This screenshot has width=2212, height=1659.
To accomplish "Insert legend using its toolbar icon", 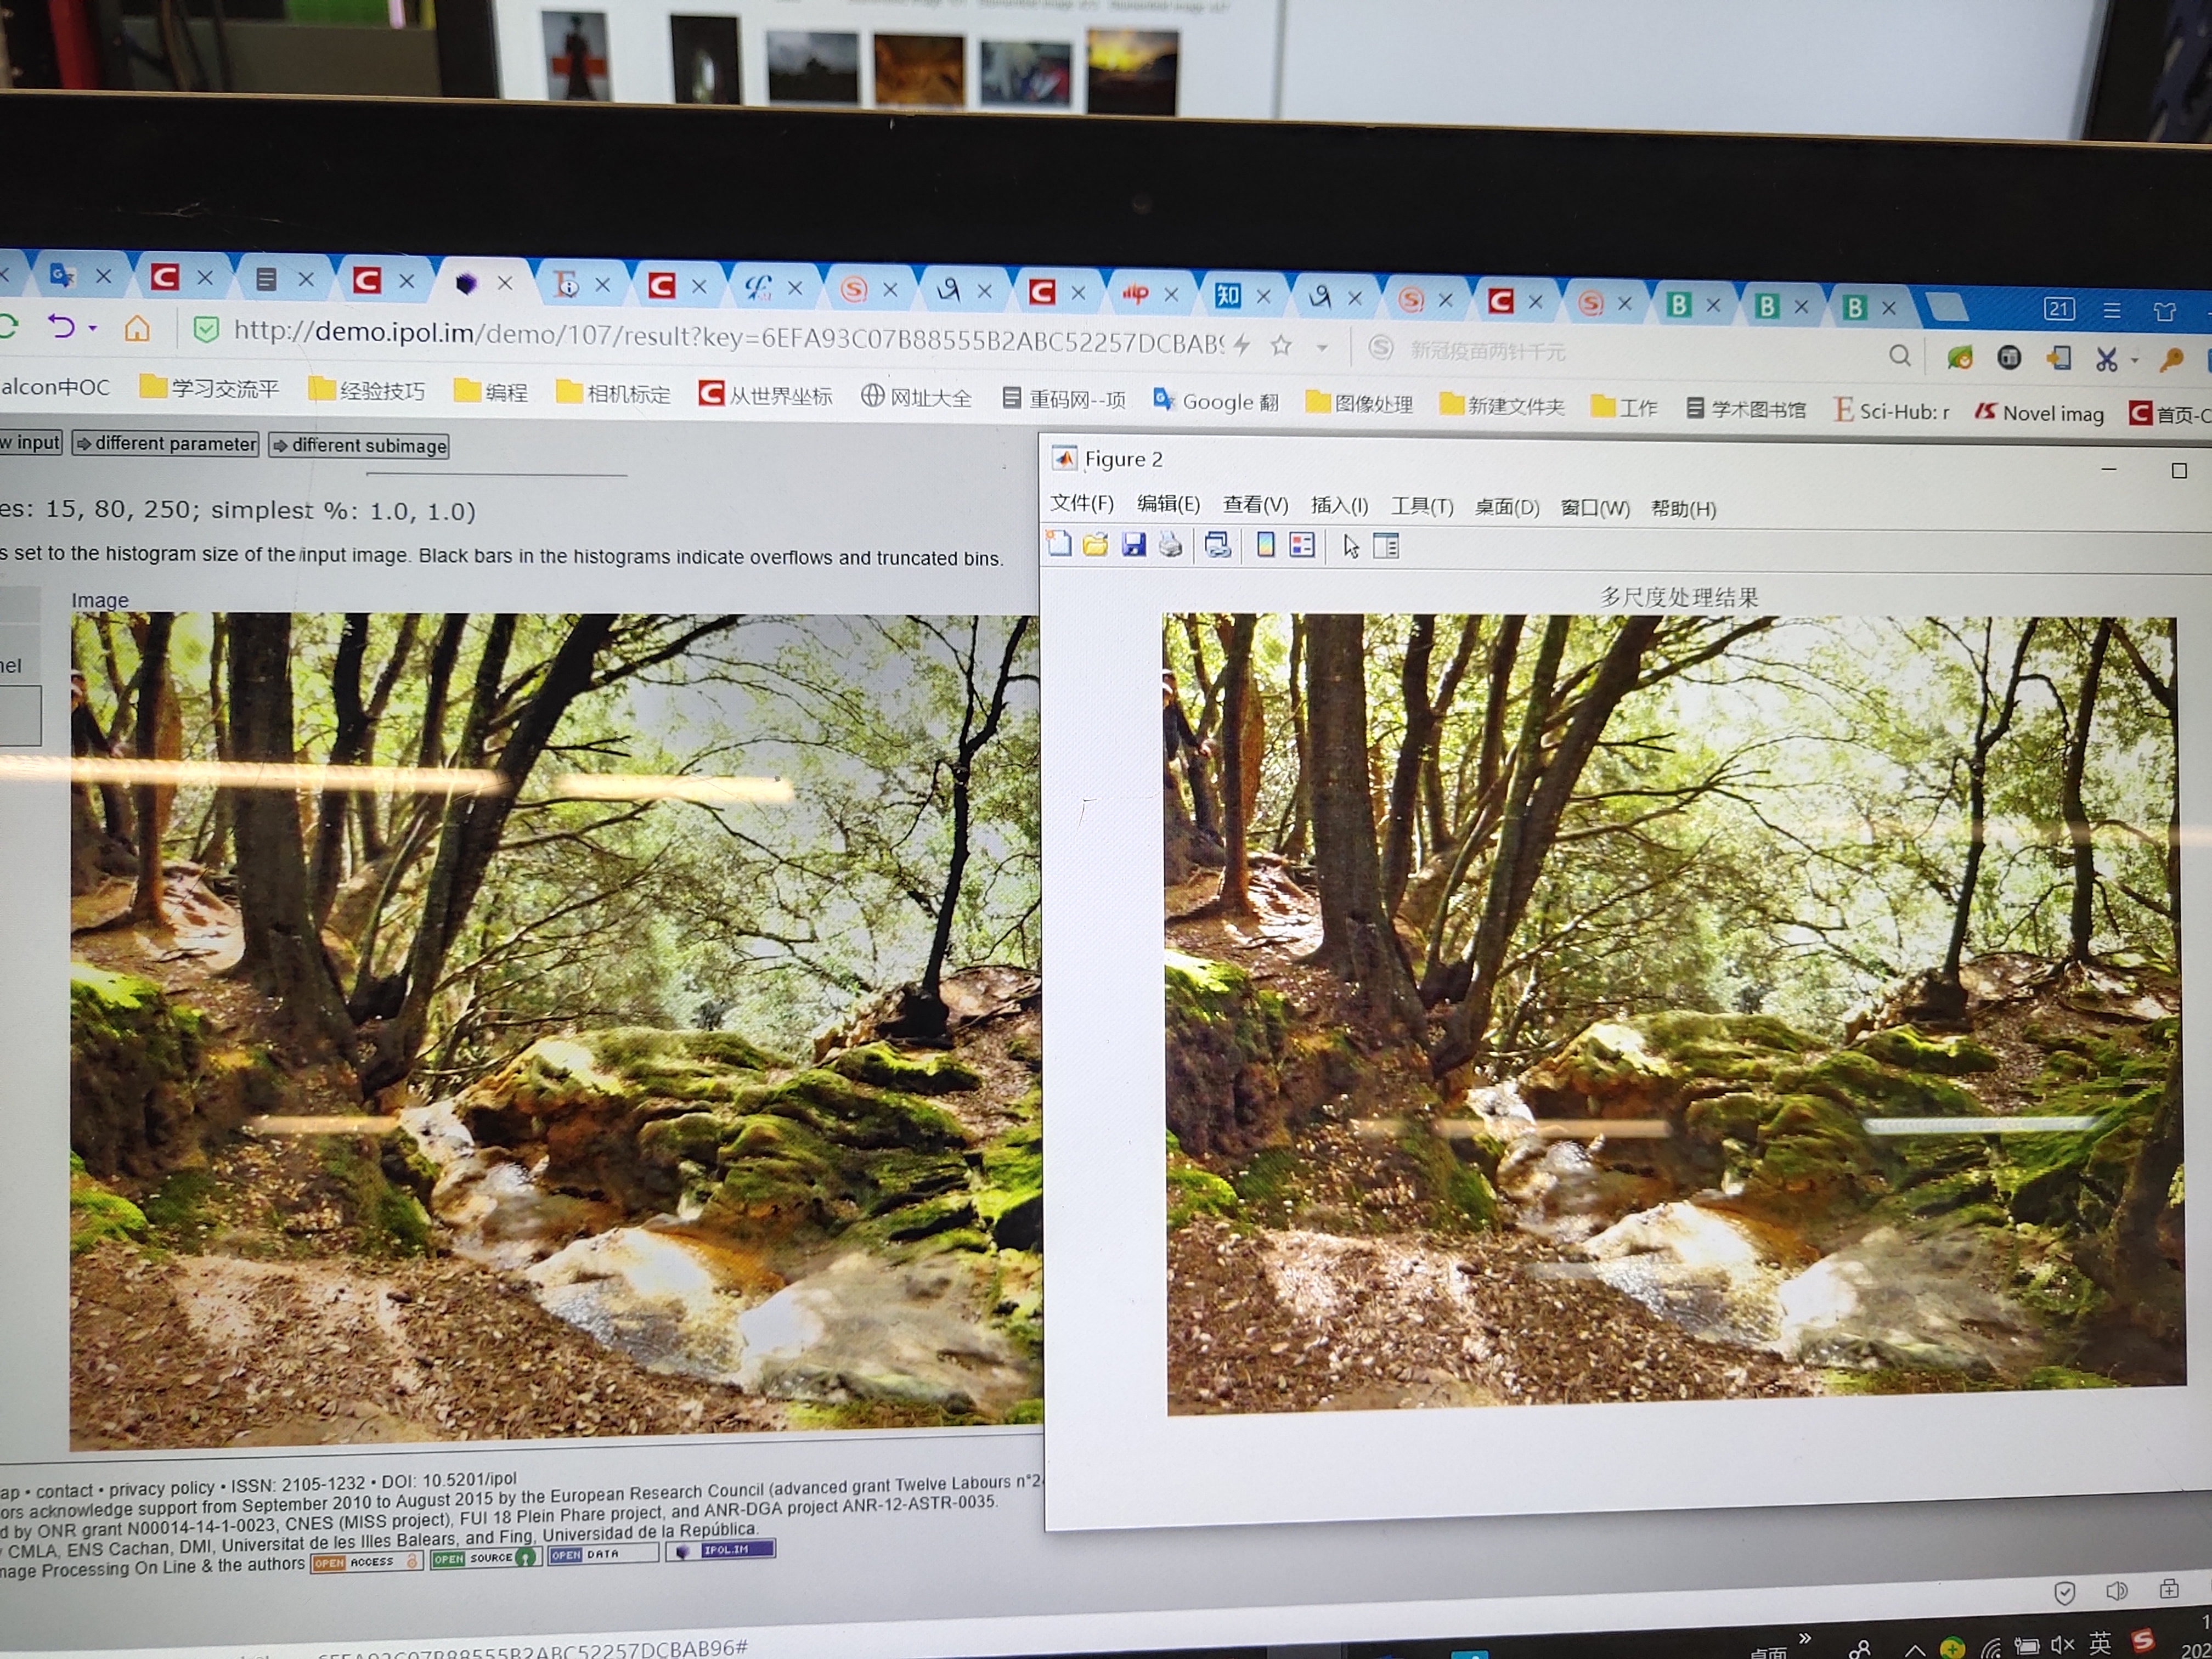I will (1302, 546).
